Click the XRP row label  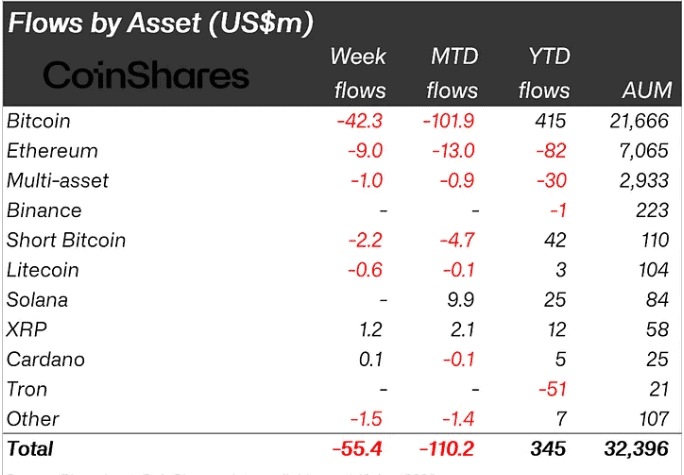(x=27, y=329)
